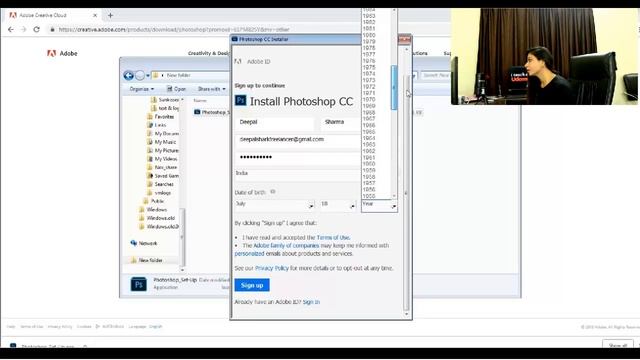The width and height of the screenshot is (640, 360).
Task: Select Saved Games folder in Explorer tree
Action: pyautogui.click(x=163, y=176)
